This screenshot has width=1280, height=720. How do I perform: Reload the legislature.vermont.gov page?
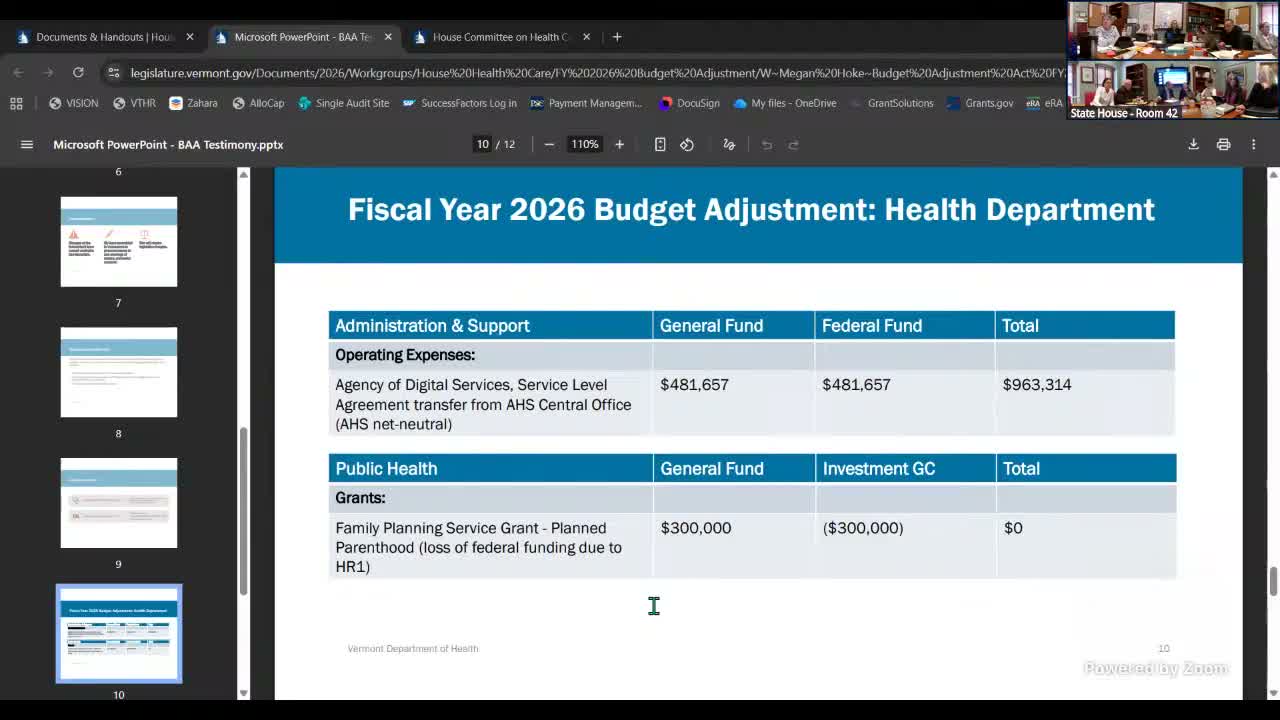[x=79, y=73]
